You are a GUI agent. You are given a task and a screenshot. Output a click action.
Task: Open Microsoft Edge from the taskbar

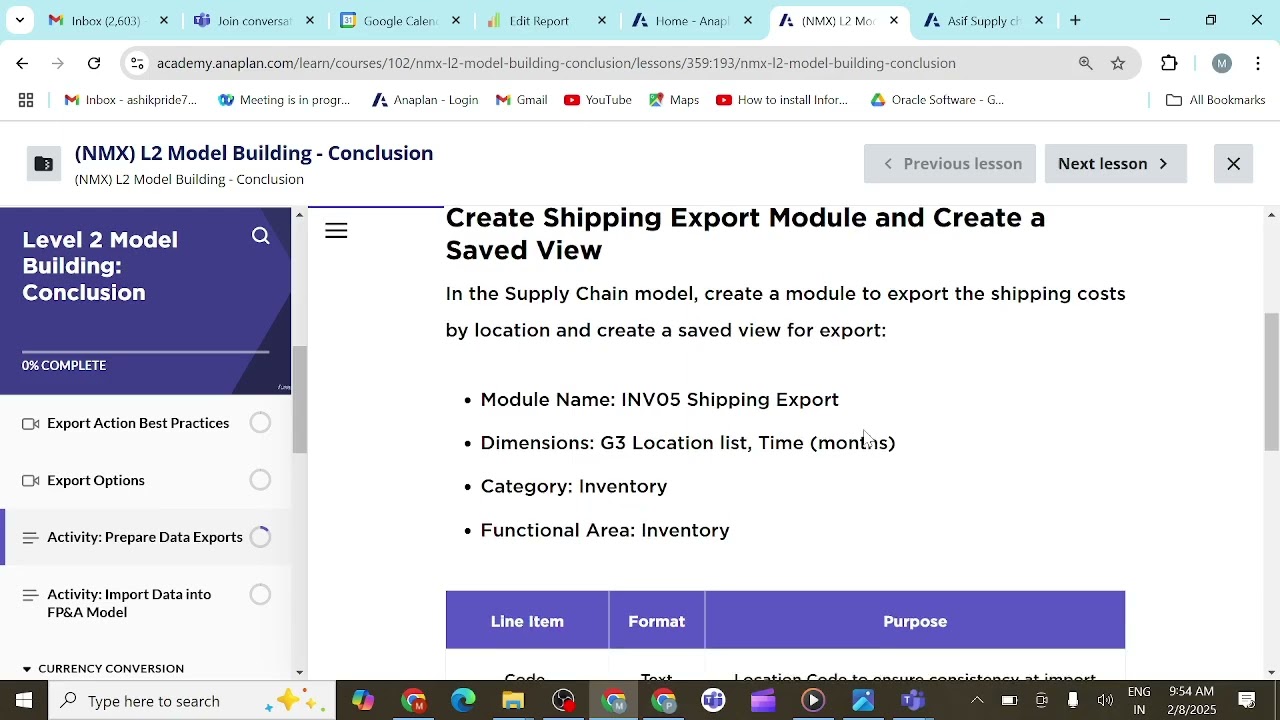point(463,701)
